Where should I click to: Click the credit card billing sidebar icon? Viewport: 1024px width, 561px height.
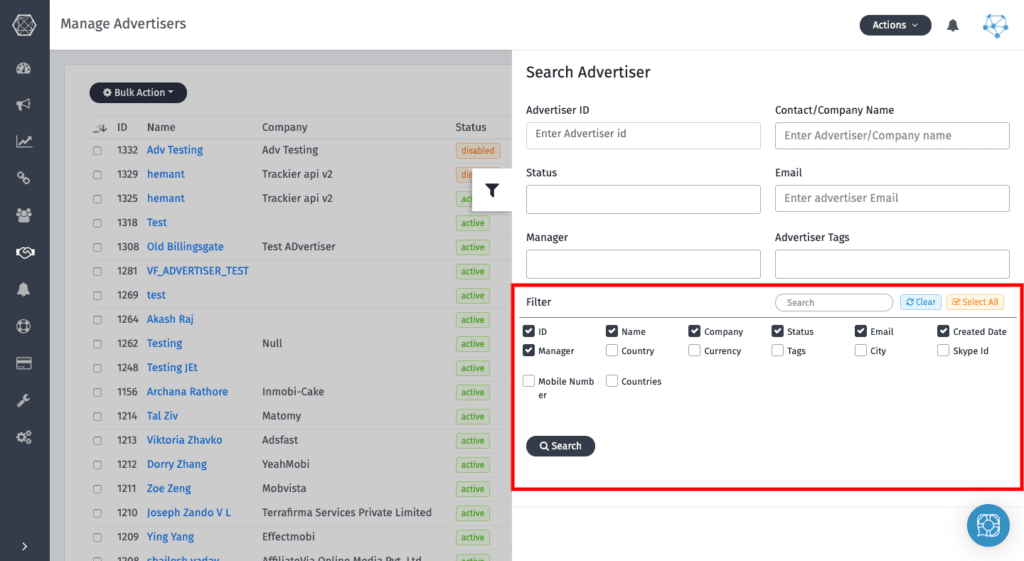(24, 363)
